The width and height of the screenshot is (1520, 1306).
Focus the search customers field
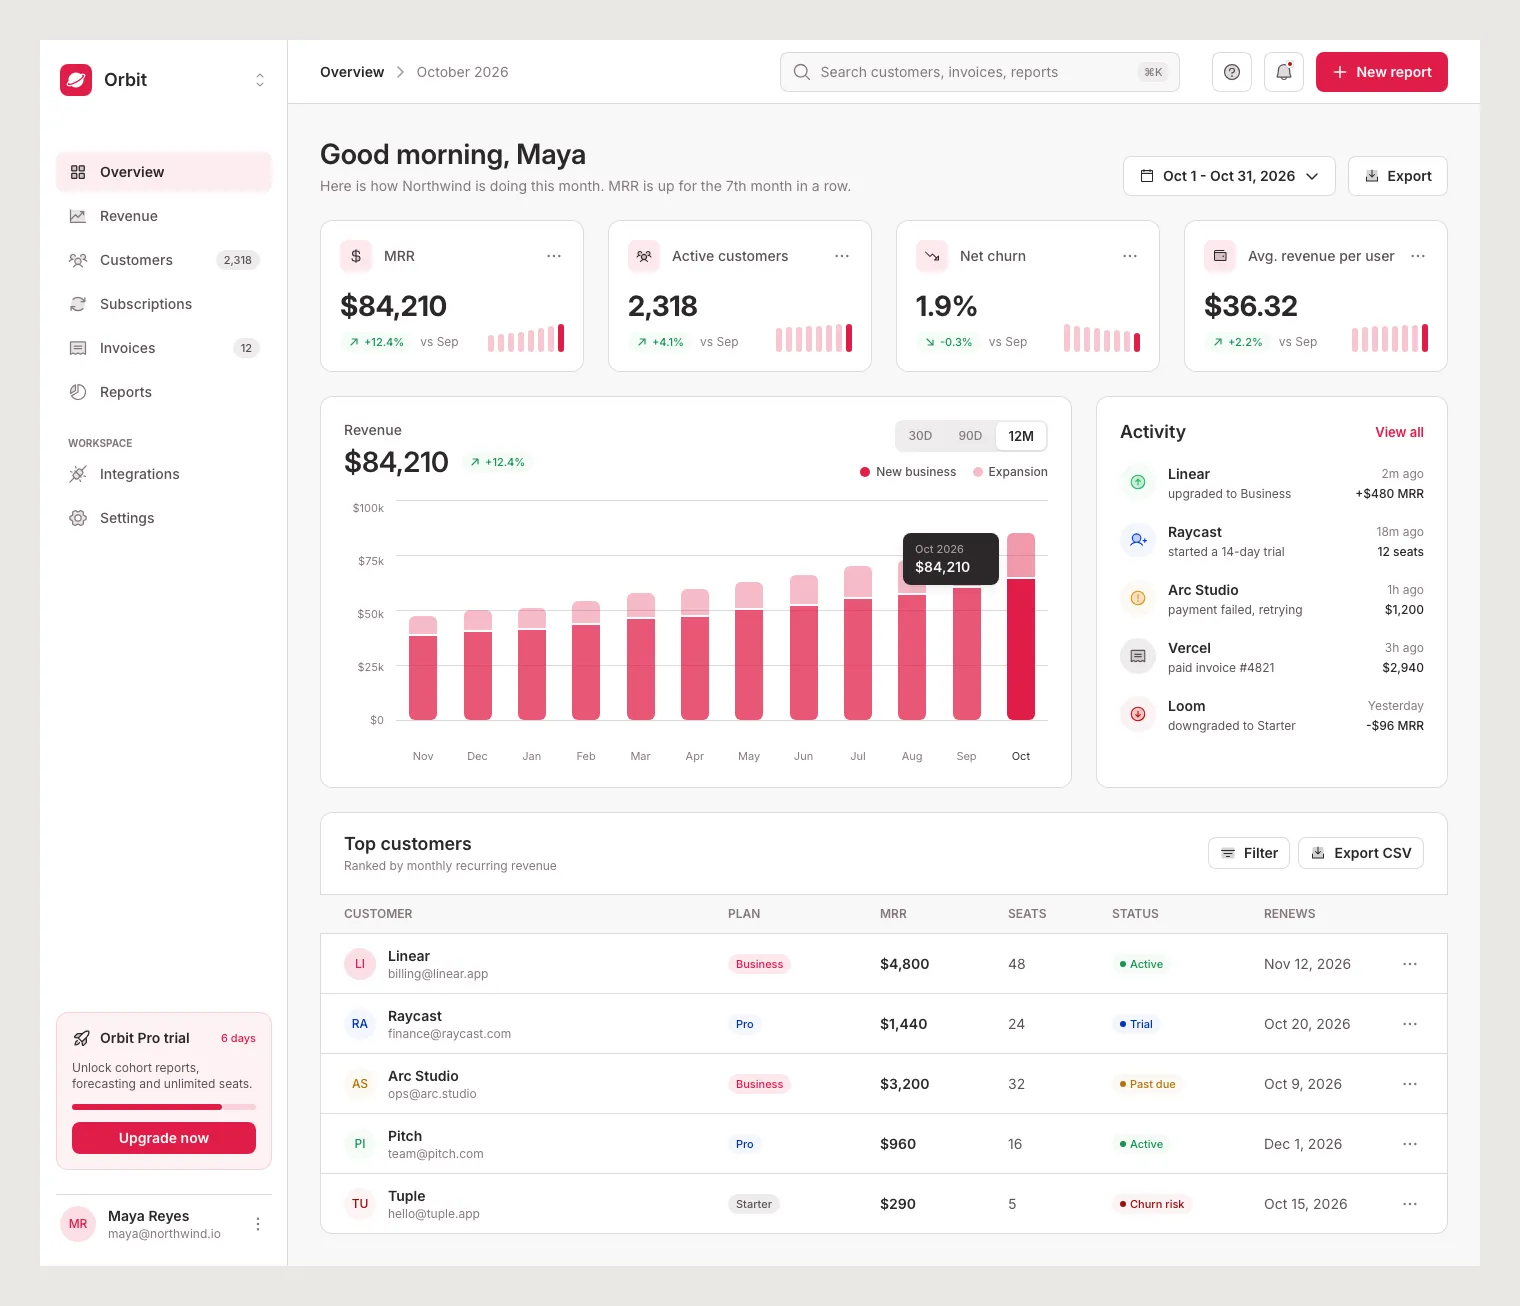[x=980, y=72]
